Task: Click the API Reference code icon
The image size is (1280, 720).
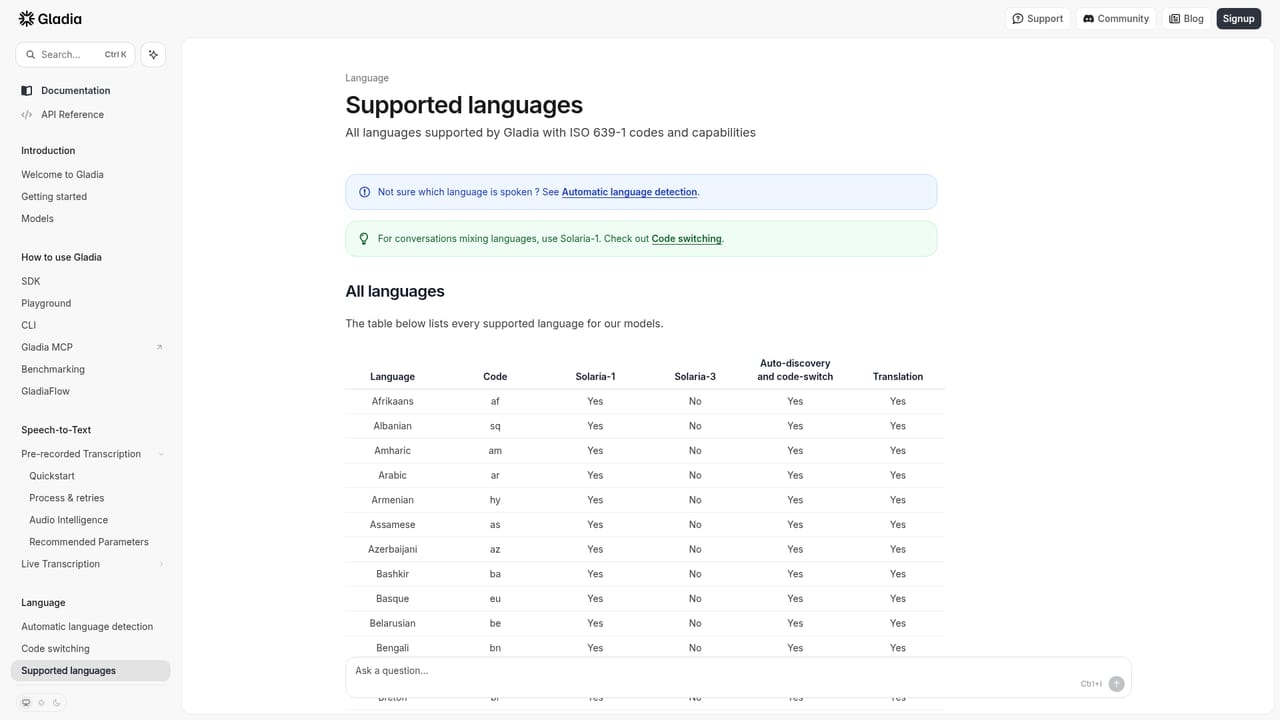Action: coord(27,115)
